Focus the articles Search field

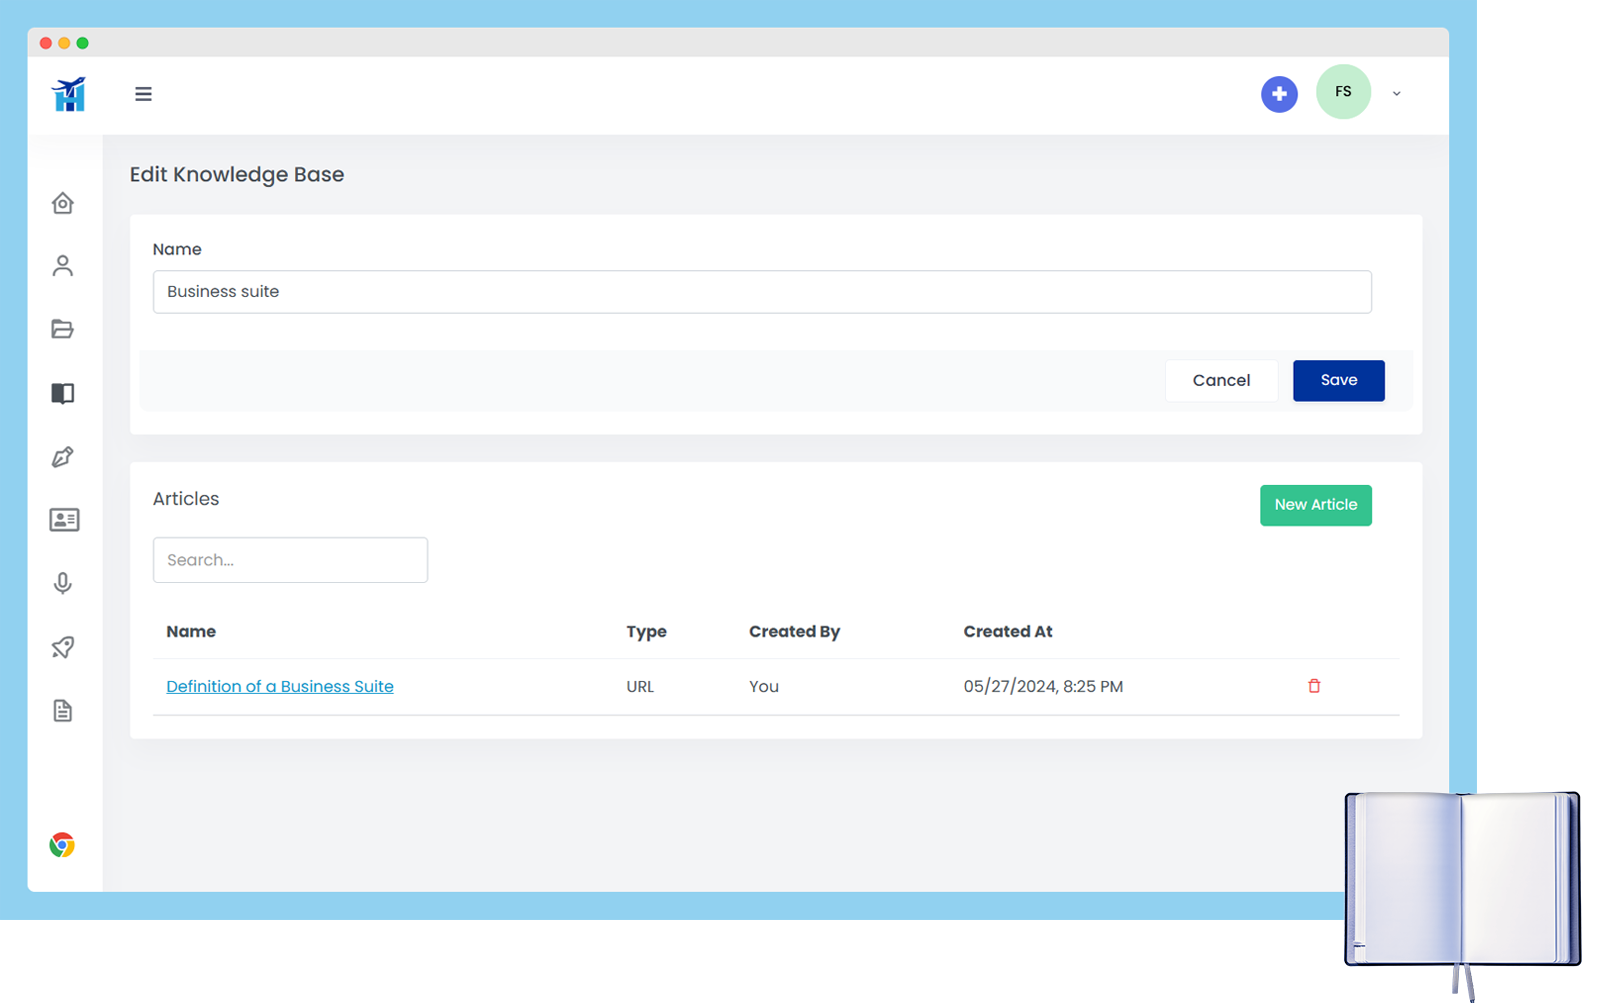click(290, 560)
